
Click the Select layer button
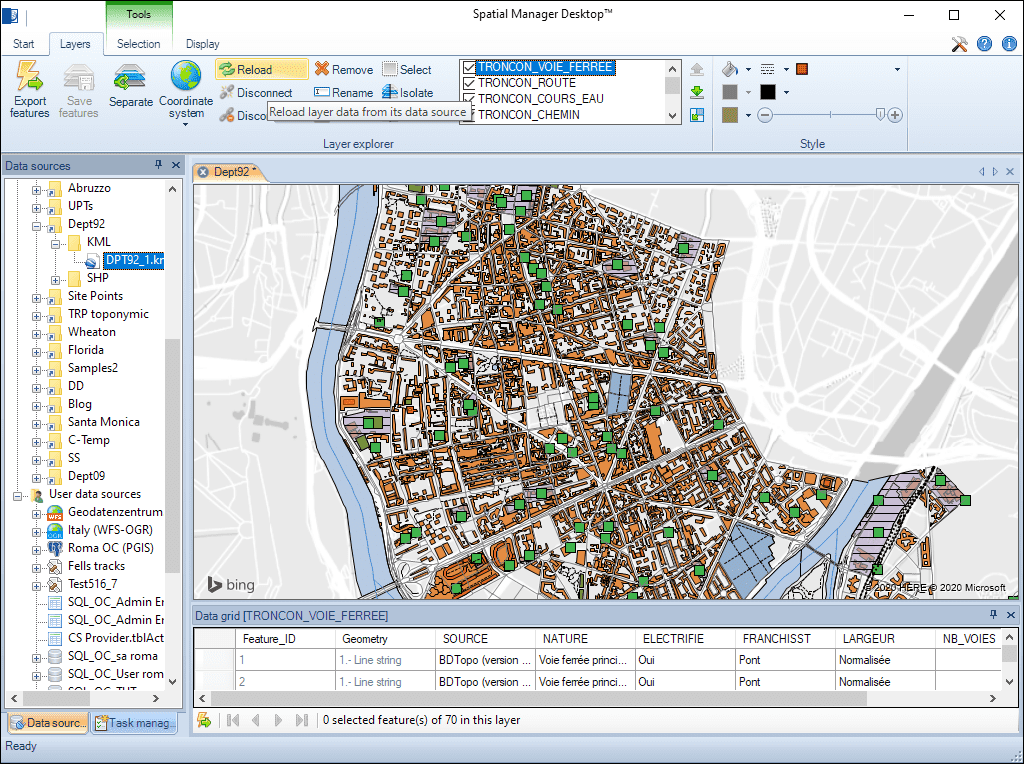408,69
